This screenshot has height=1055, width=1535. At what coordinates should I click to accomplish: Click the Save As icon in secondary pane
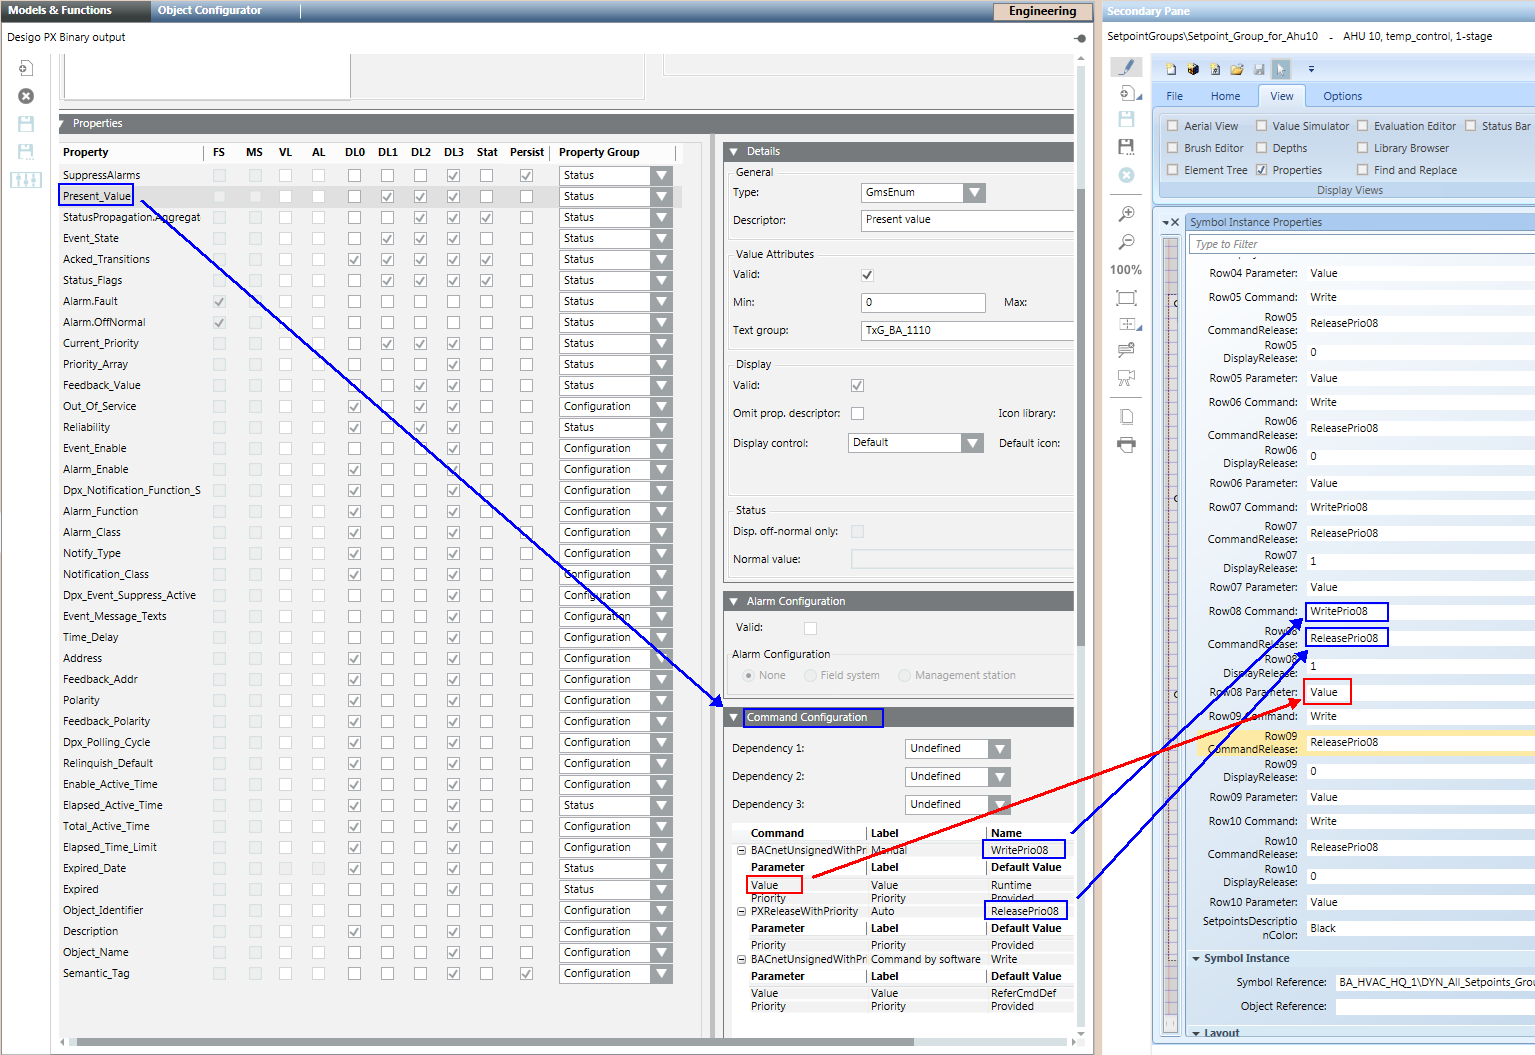pos(1126,147)
